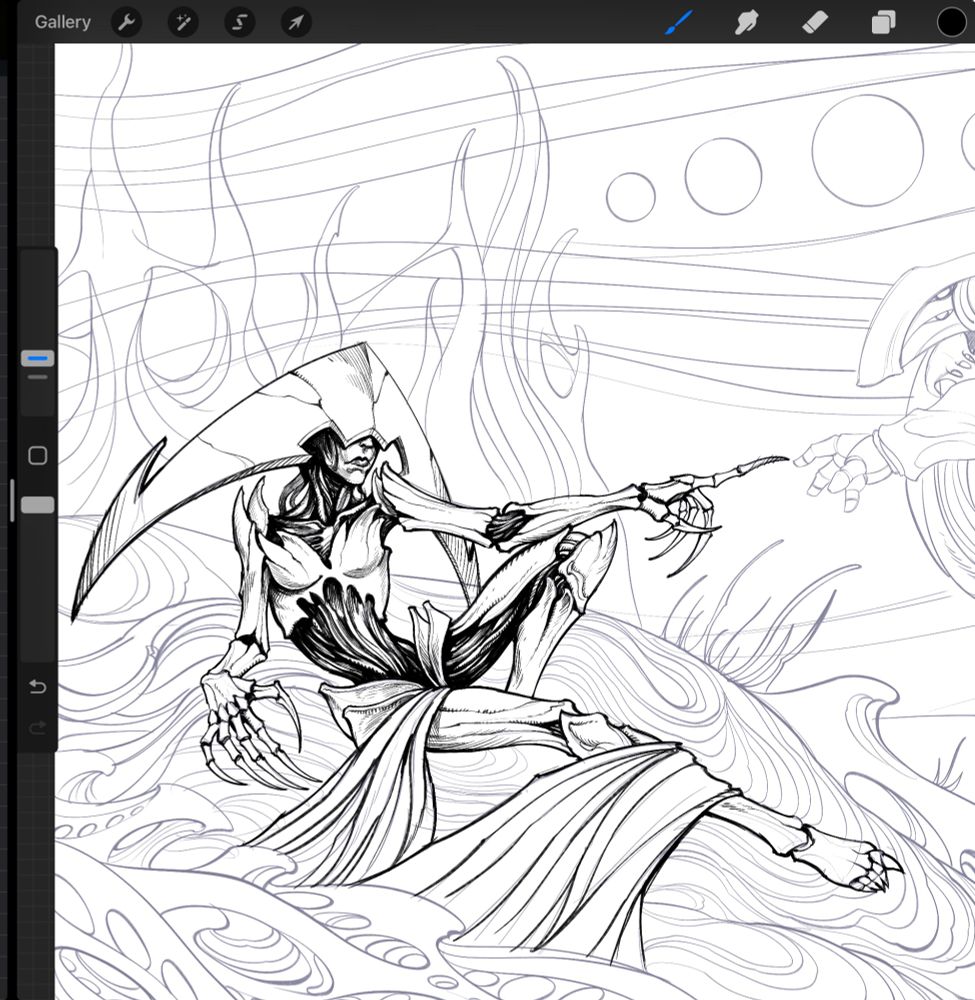Open the active color swatch
Screen dimensions: 975x1000
coord(951,23)
